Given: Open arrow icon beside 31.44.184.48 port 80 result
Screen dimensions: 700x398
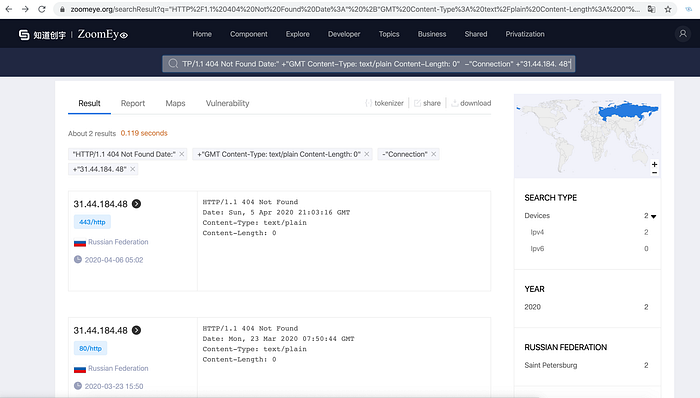Looking at the screenshot, I should click(137, 330).
